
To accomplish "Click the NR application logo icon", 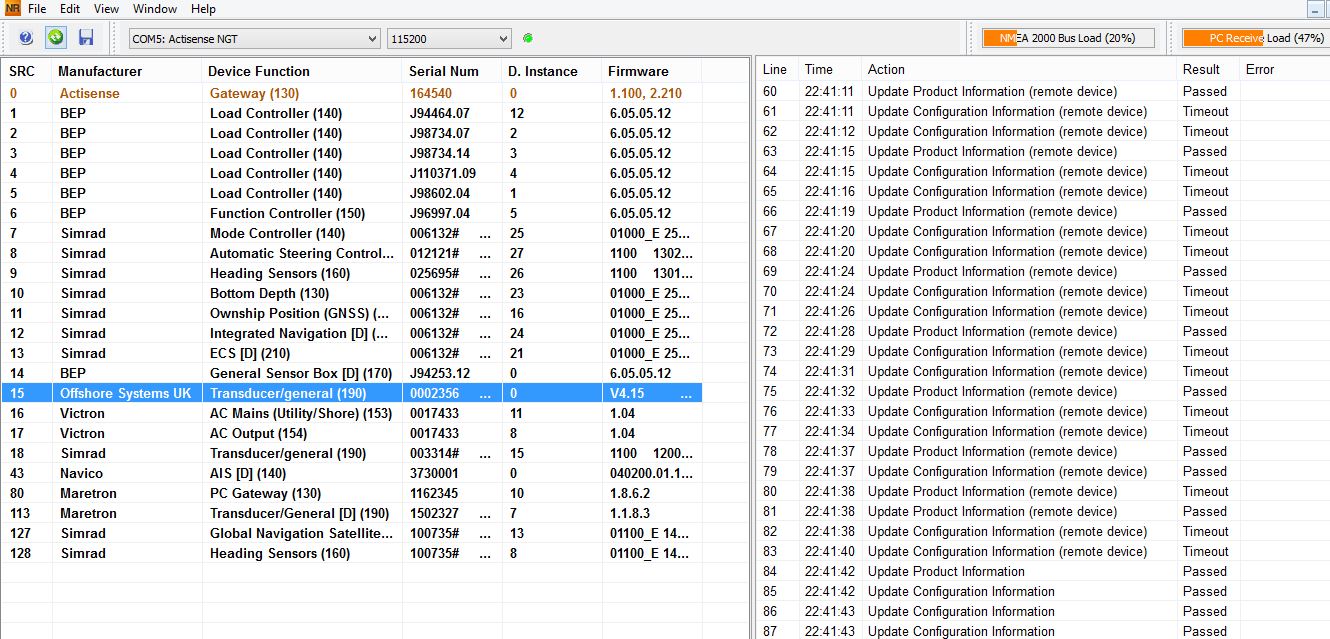I will (x=12, y=9).
